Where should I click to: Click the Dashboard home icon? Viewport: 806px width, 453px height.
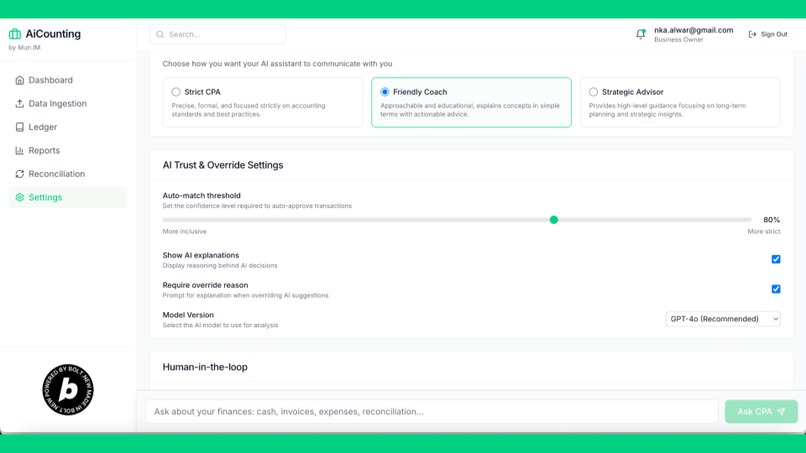(x=20, y=80)
